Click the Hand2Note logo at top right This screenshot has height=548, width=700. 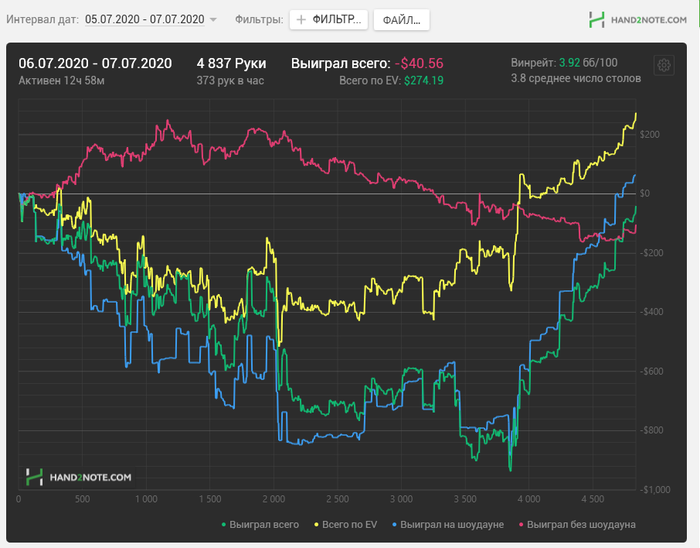point(638,20)
